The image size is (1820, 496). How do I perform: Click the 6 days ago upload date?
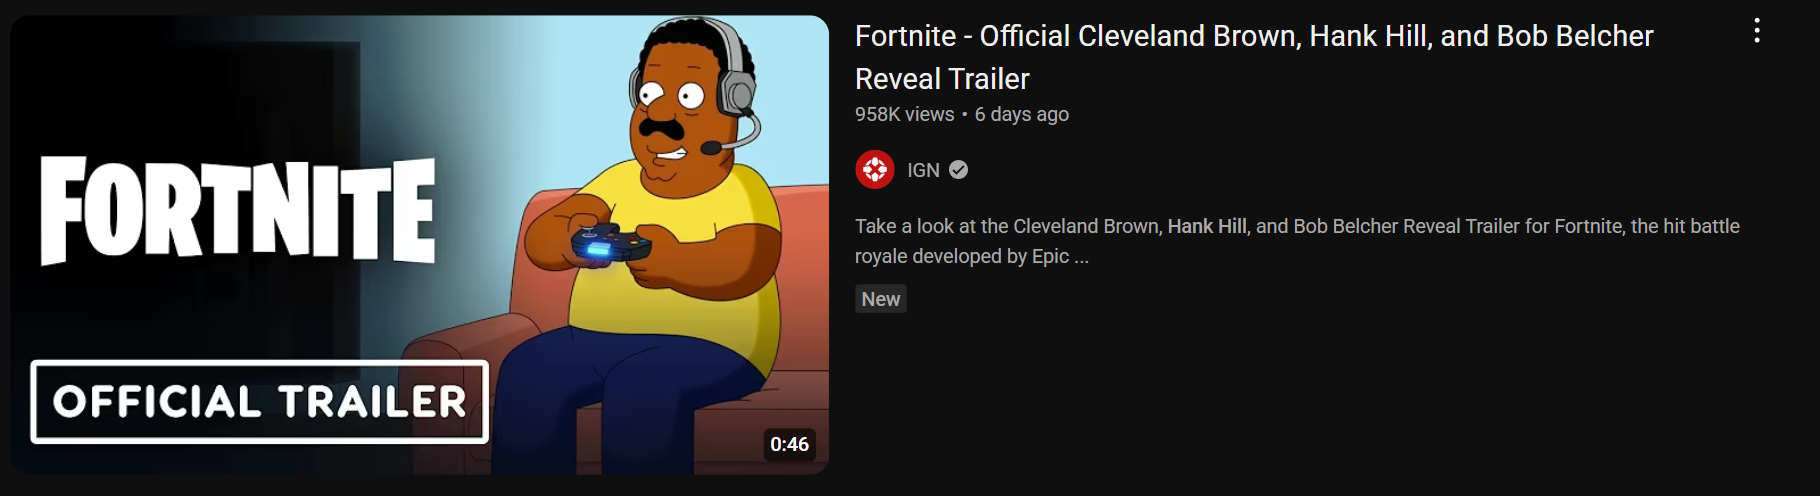point(1022,114)
